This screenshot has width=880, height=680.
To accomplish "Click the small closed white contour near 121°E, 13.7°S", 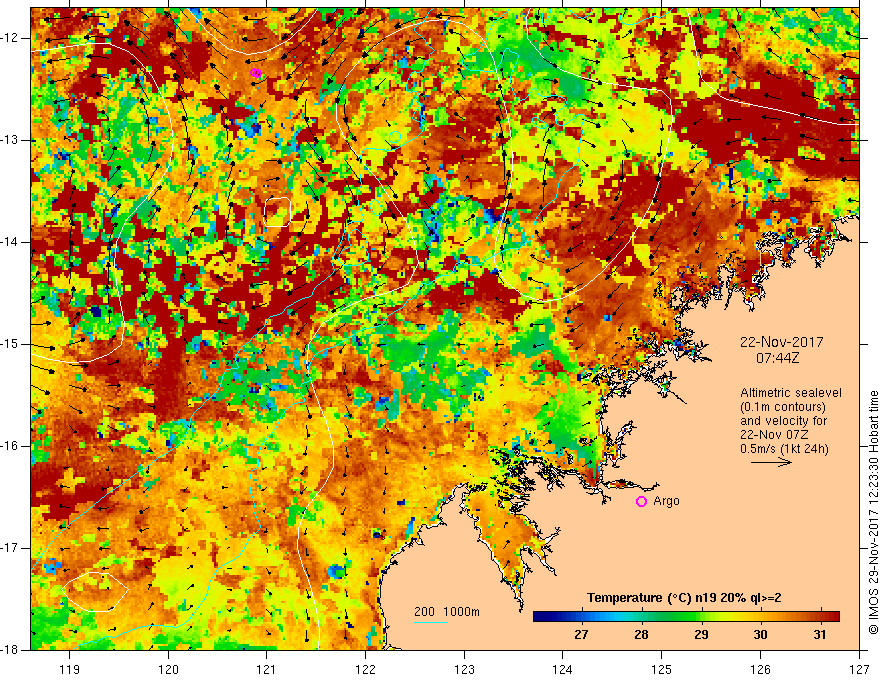I will (277, 212).
